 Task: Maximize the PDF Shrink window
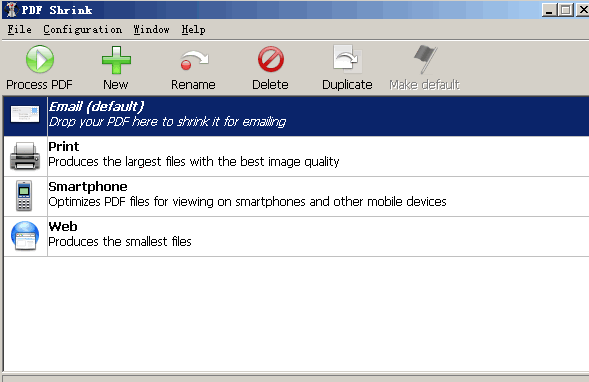pos(566,9)
